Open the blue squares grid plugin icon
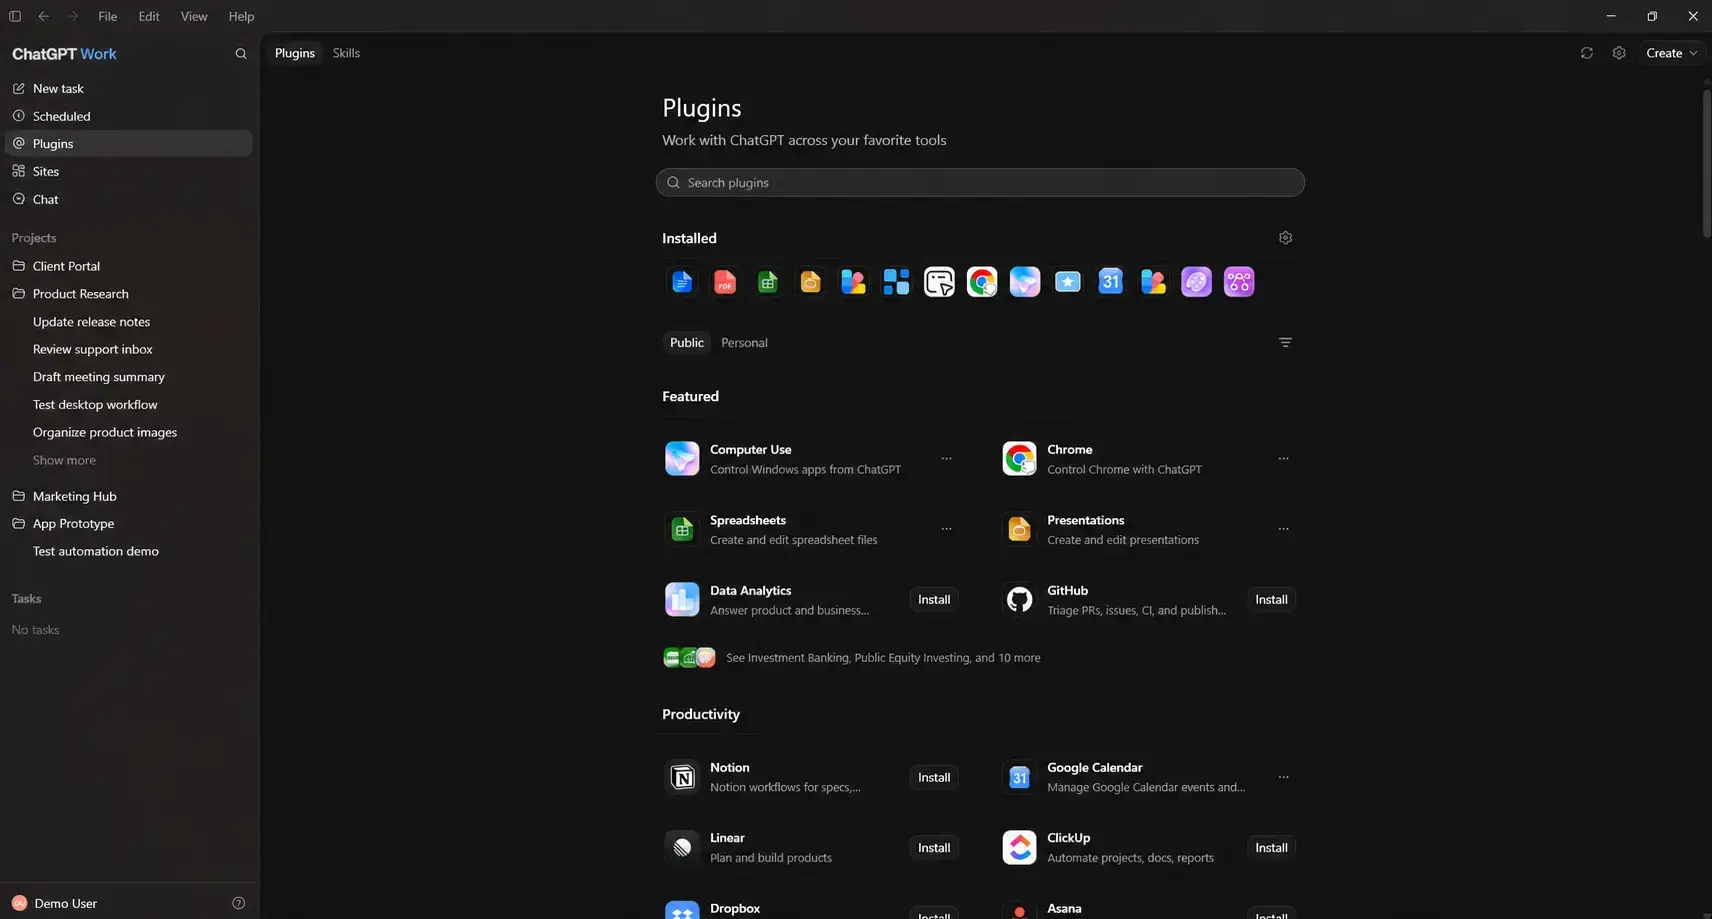Image resolution: width=1712 pixels, height=919 pixels. [x=897, y=282]
